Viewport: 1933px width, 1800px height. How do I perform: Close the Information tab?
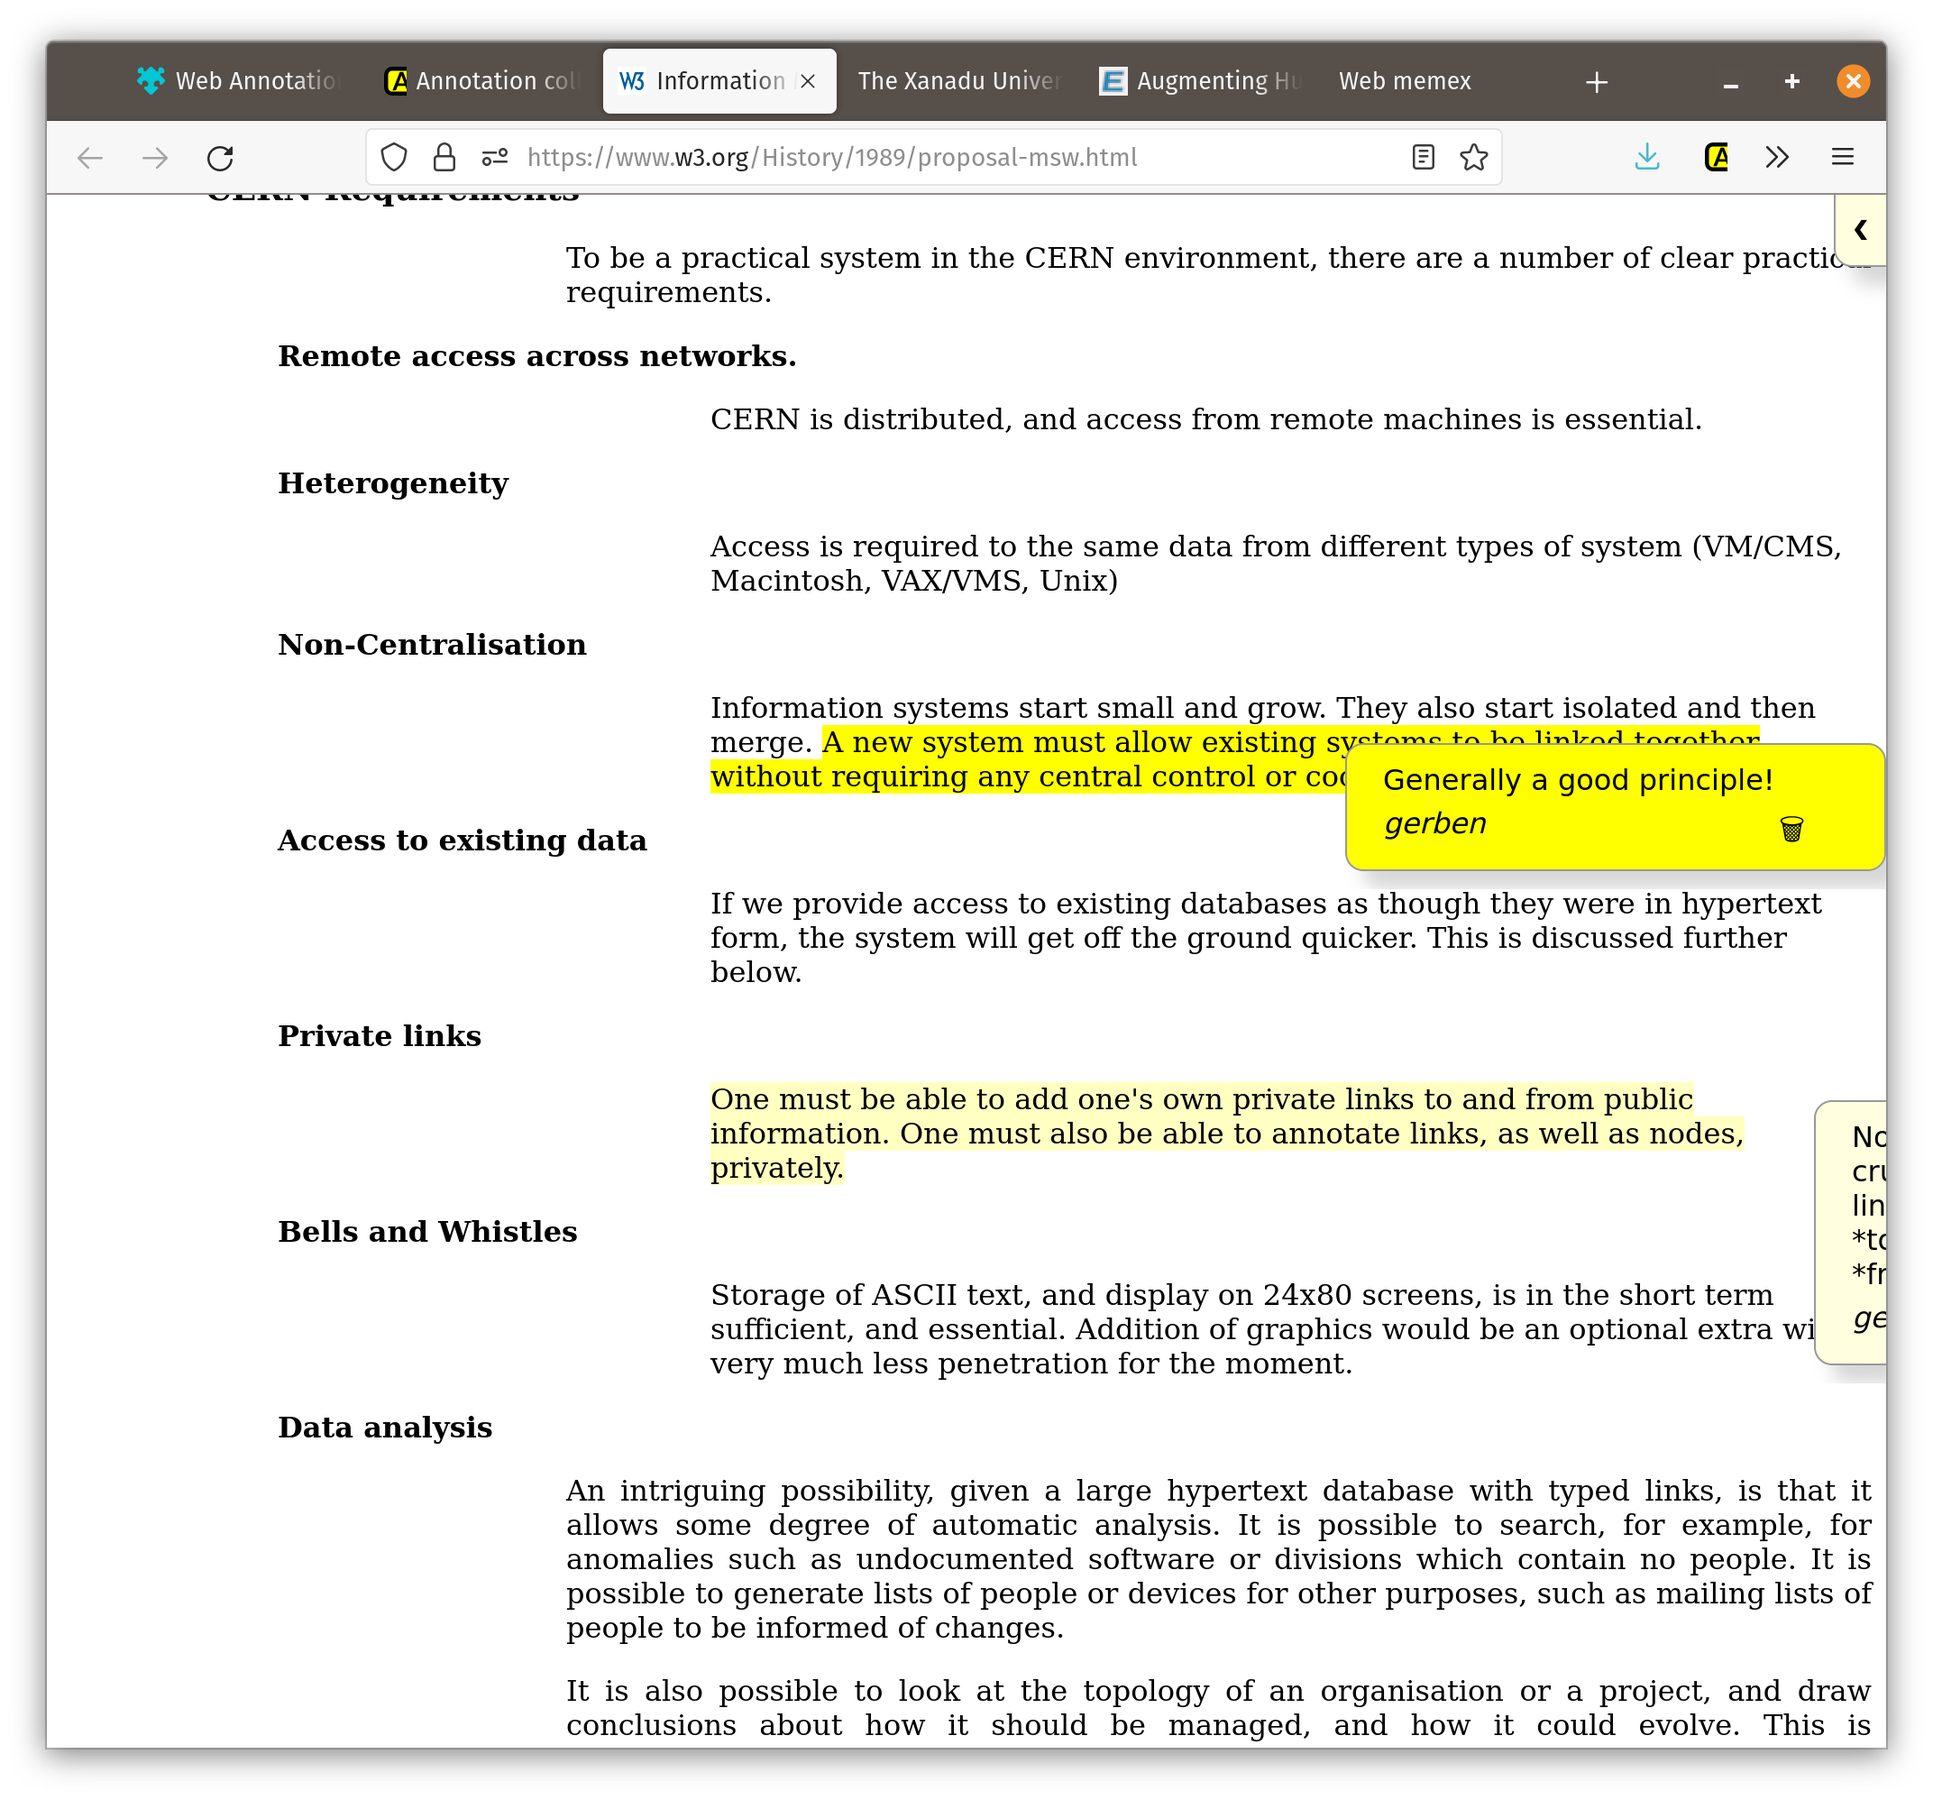coord(808,81)
